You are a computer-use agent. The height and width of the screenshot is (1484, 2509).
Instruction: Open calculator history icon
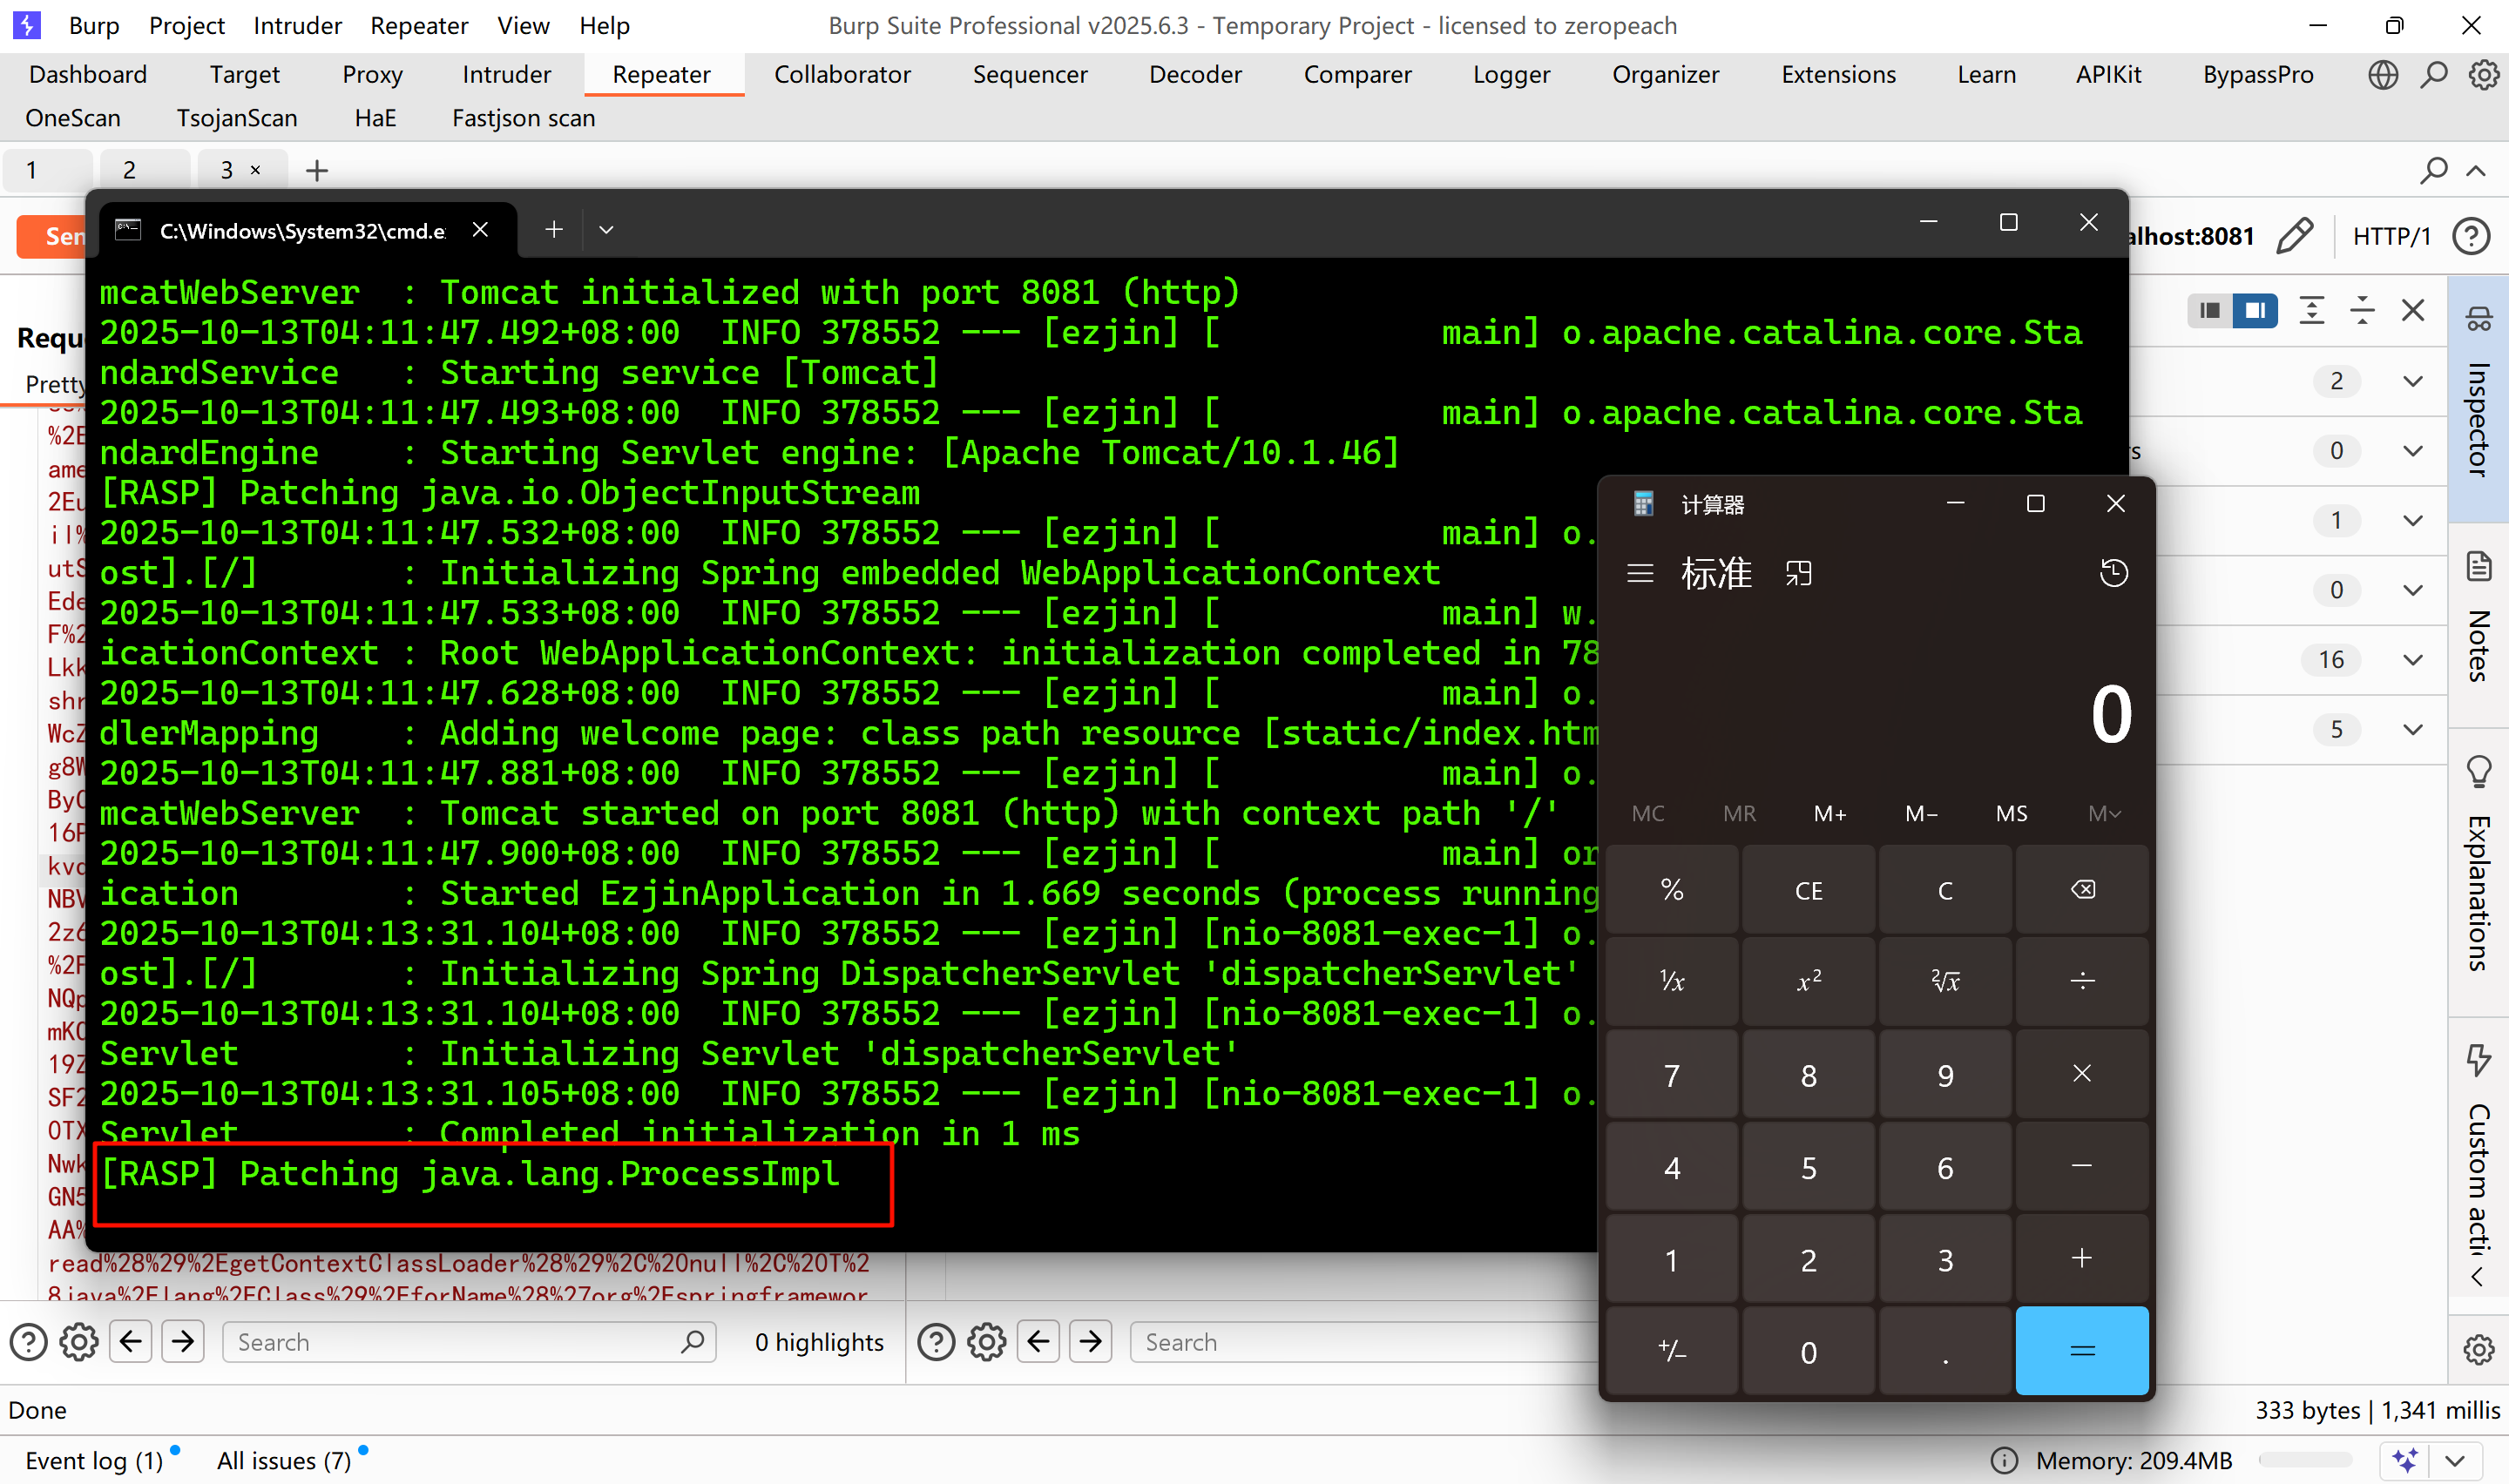2113,573
